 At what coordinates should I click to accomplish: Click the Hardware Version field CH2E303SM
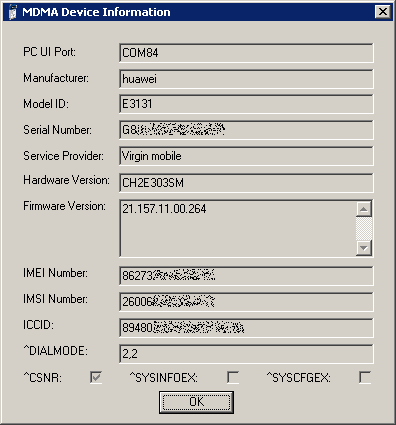click(x=246, y=183)
